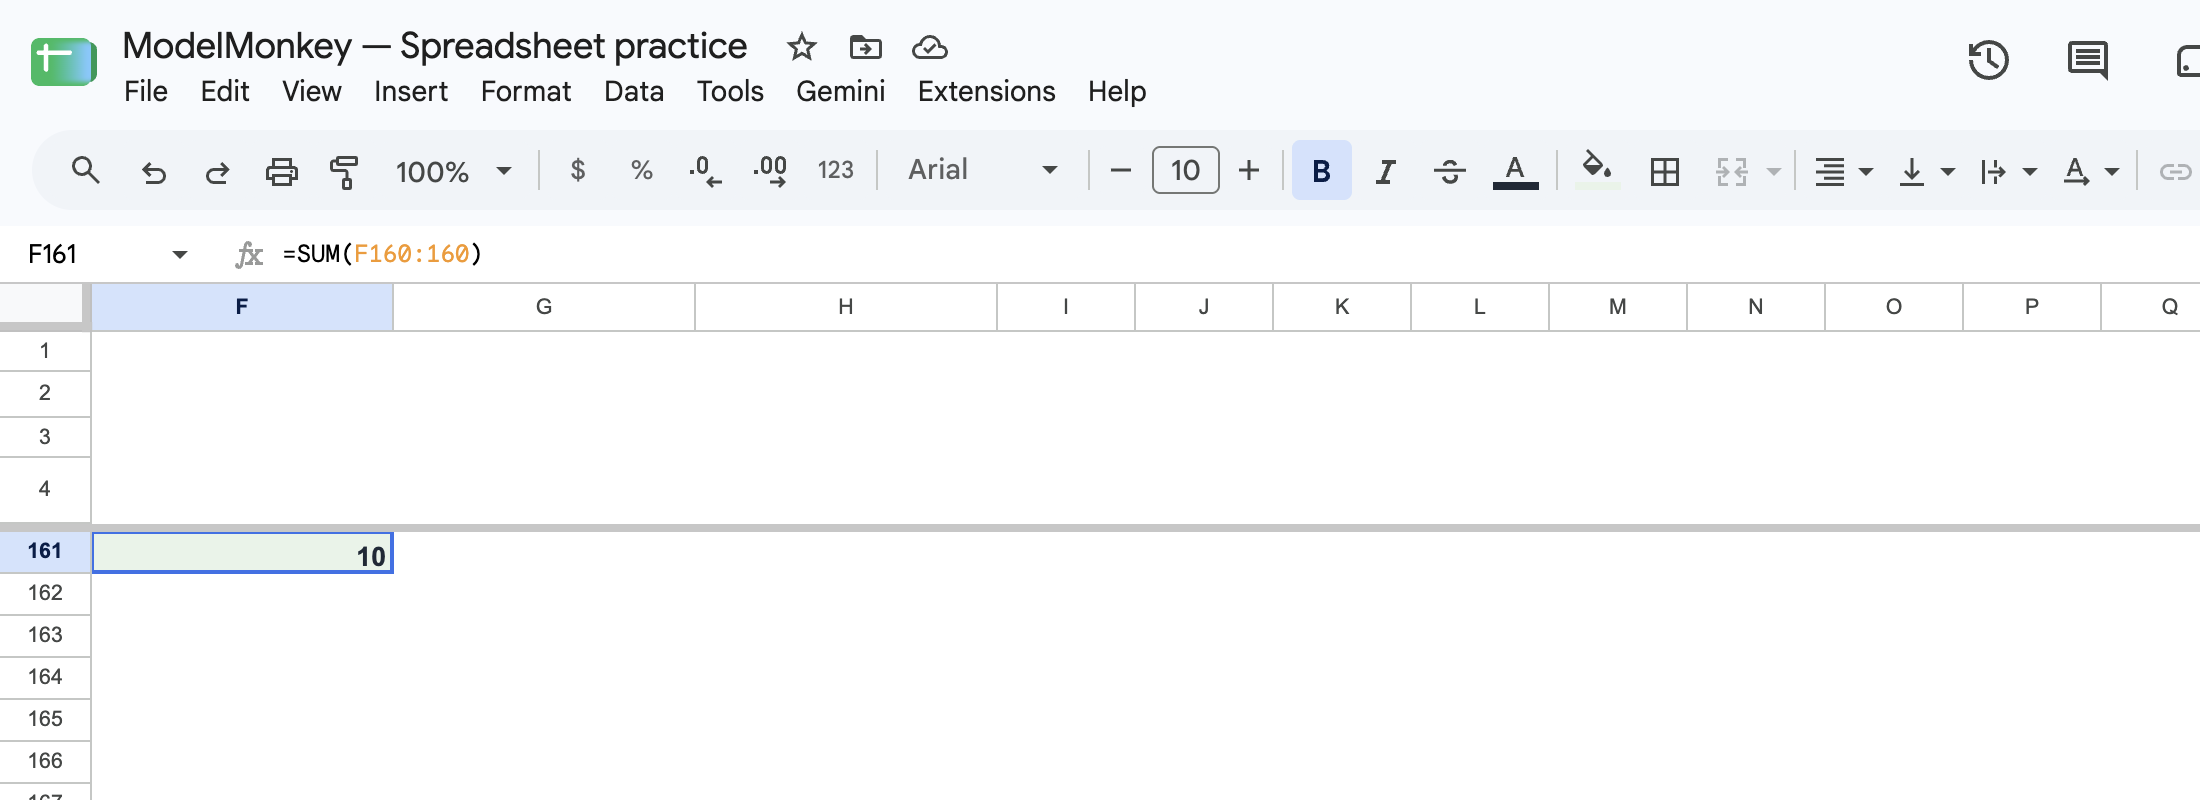Star this spreadsheet
Viewport: 2200px width, 800px height.
[x=802, y=47]
